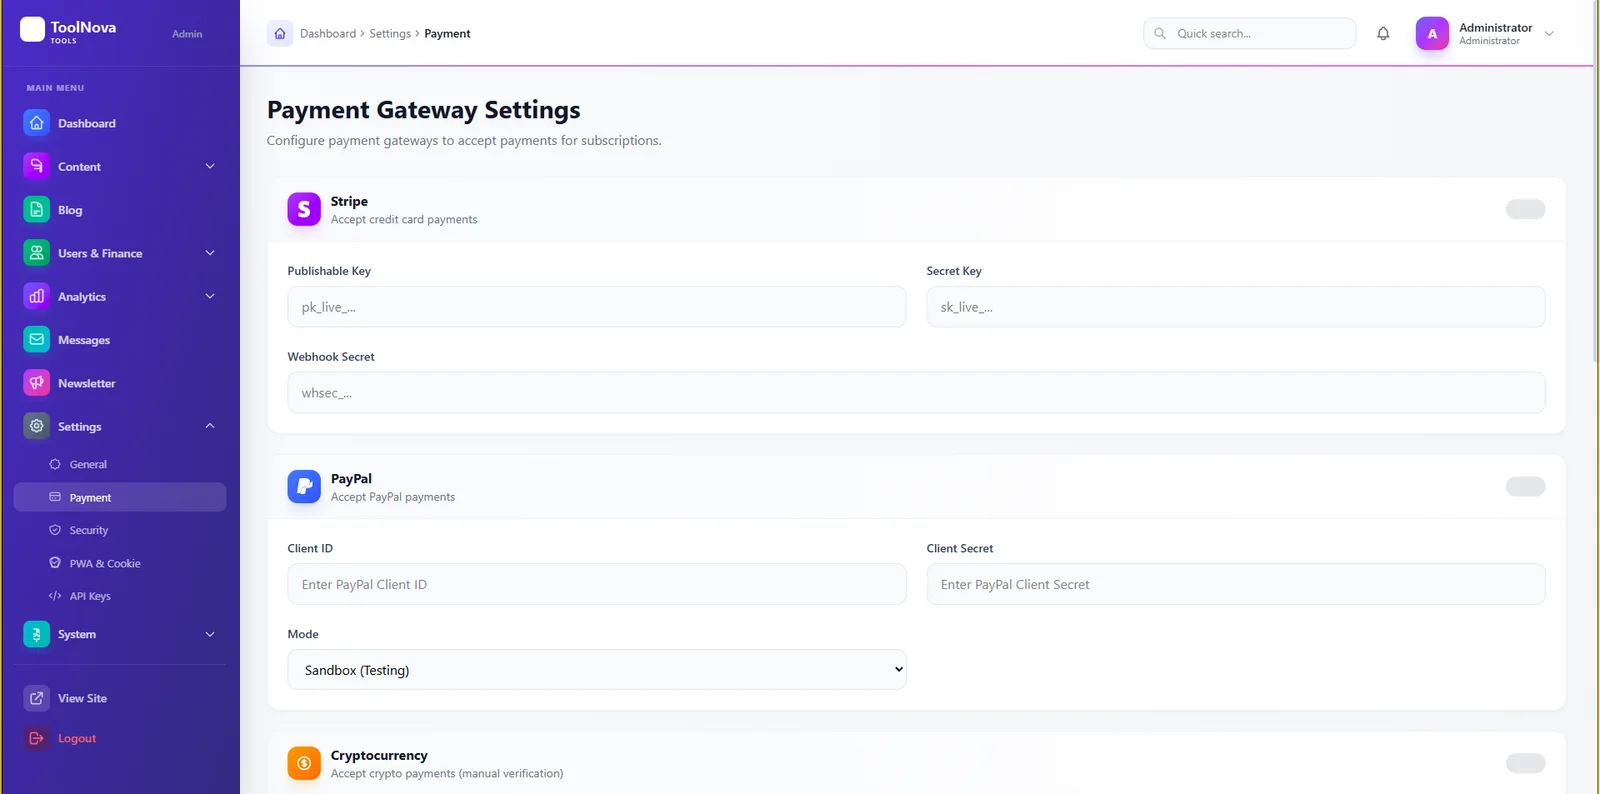Click the Stripe Publishable Key field

tap(597, 307)
